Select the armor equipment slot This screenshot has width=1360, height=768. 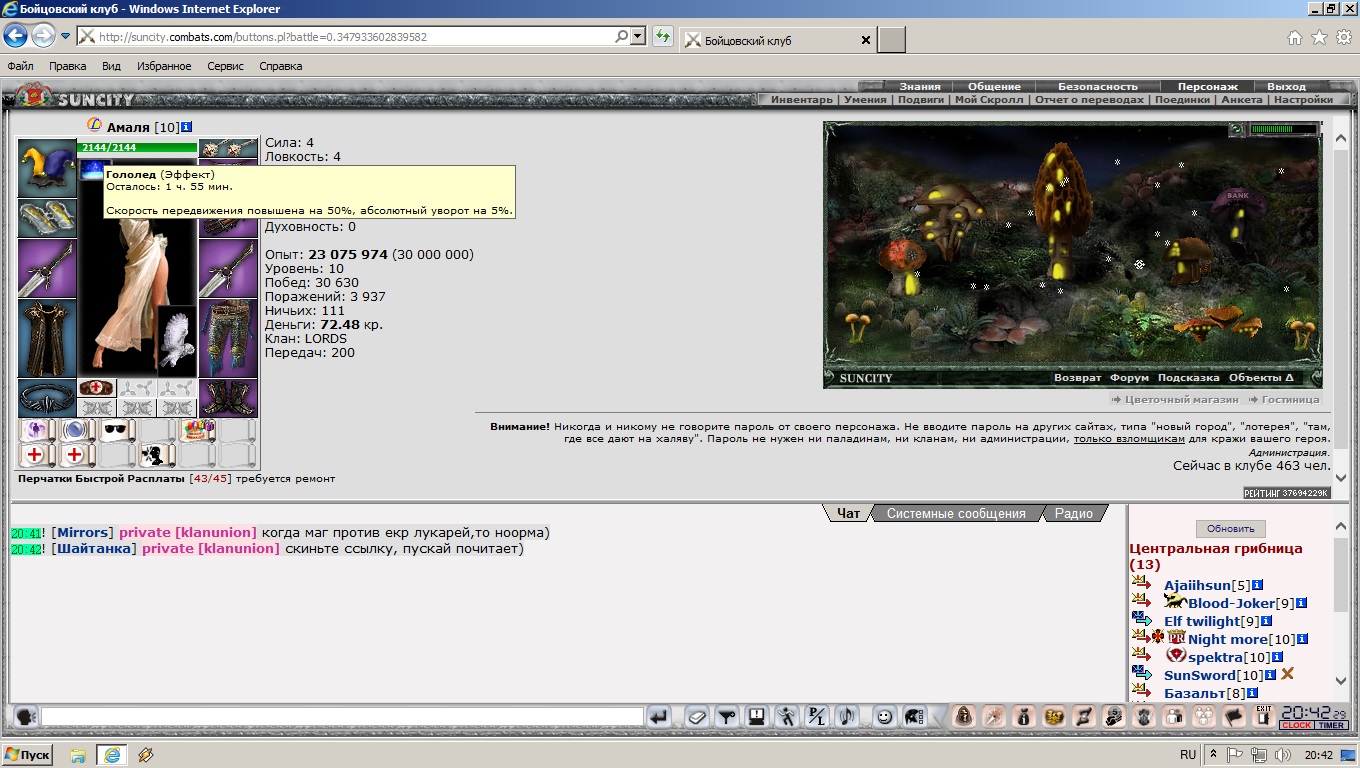47,338
